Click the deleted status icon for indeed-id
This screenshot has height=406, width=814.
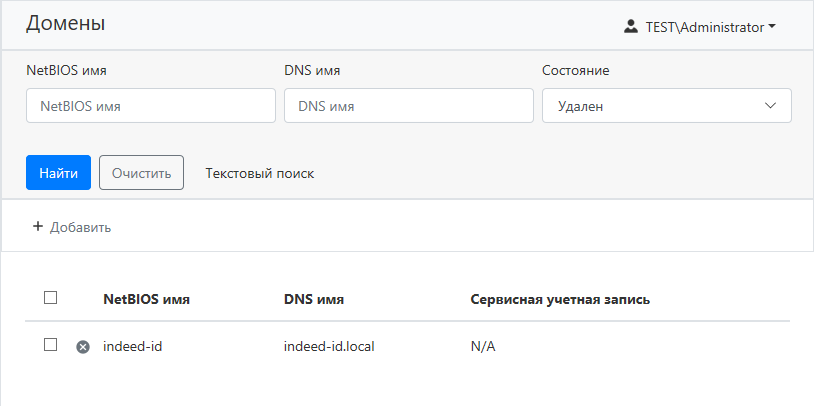pos(83,346)
